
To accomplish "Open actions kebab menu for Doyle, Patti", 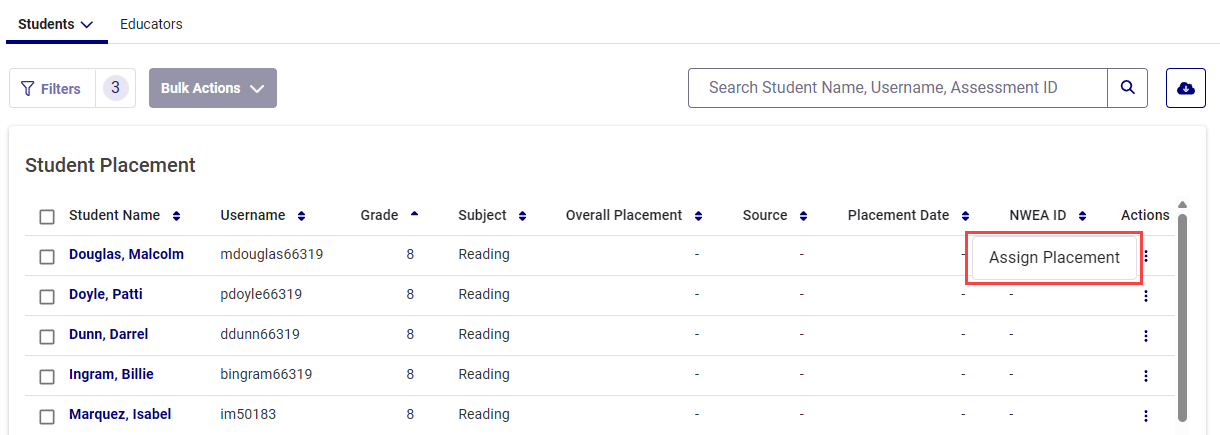I will [x=1146, y=295].
